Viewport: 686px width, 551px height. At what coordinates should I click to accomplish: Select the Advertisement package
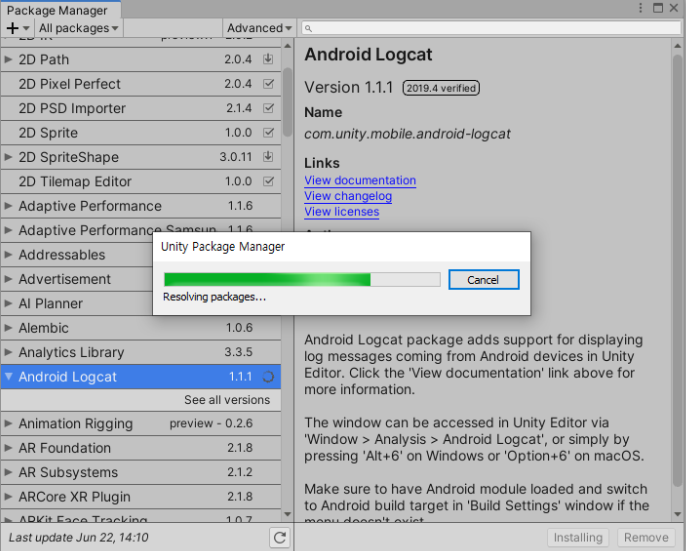coord(77,279)
